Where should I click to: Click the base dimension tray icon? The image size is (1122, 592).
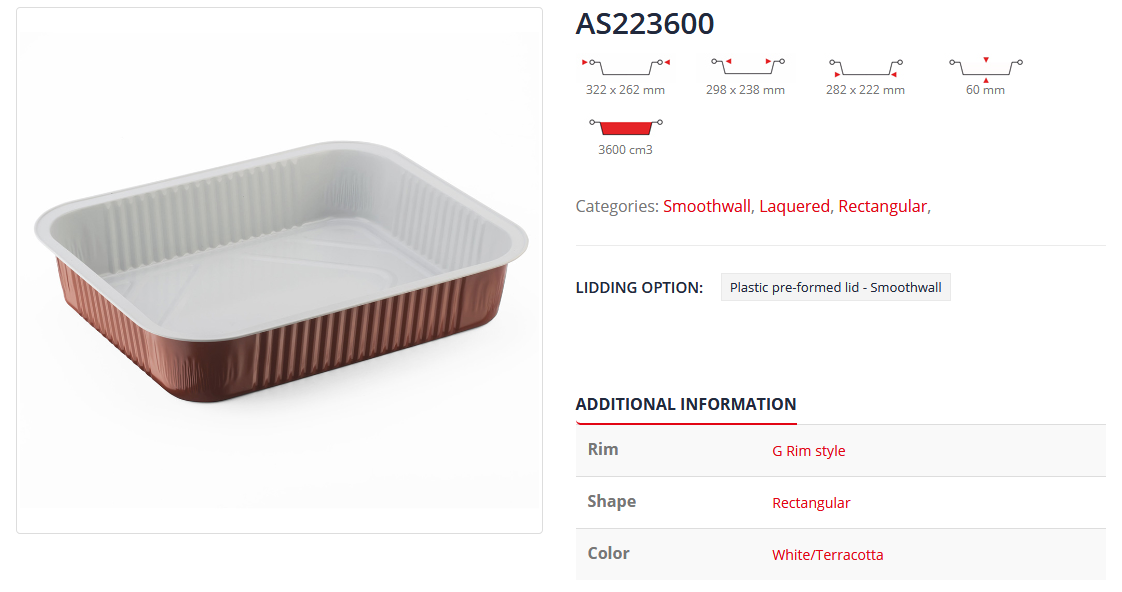pos(865,68)
